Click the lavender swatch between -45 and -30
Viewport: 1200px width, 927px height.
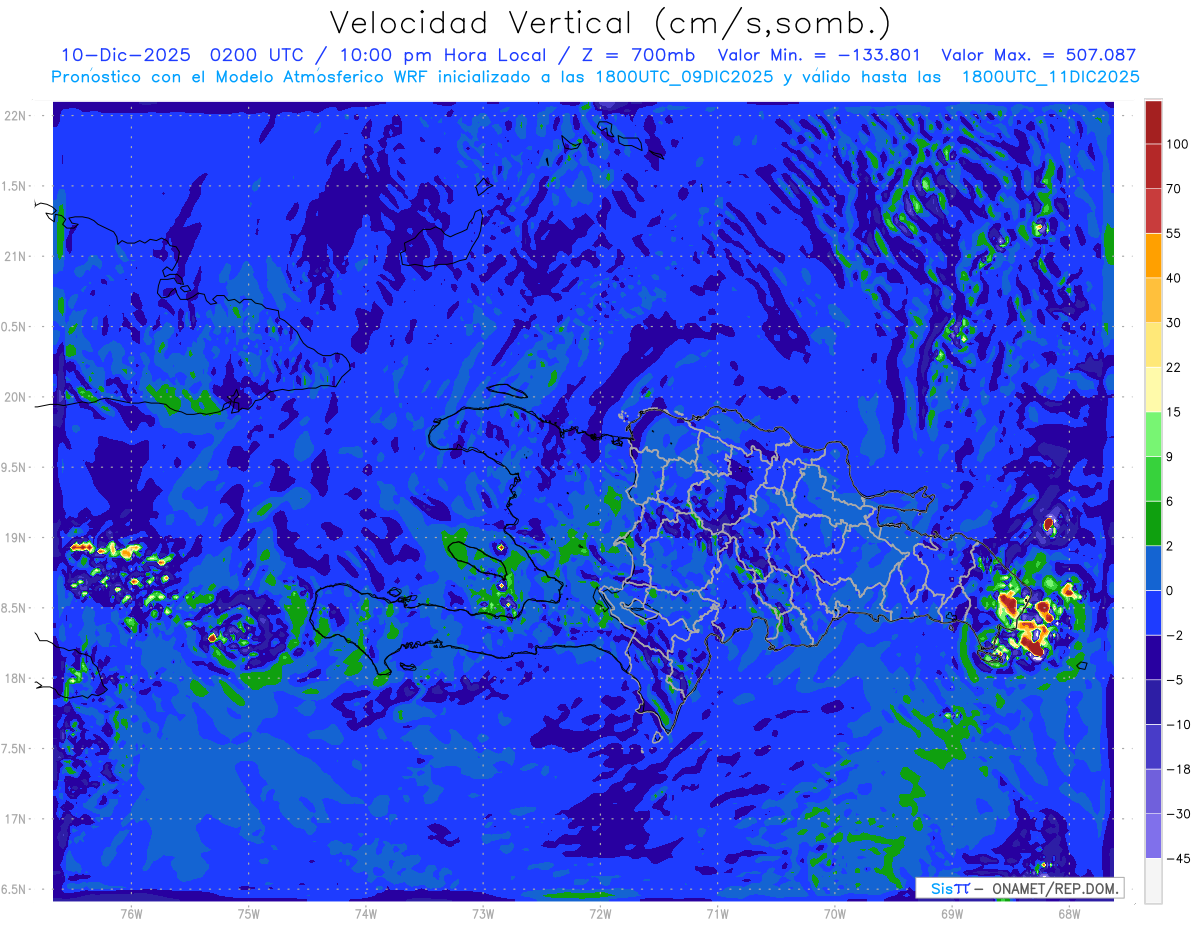1153,835
